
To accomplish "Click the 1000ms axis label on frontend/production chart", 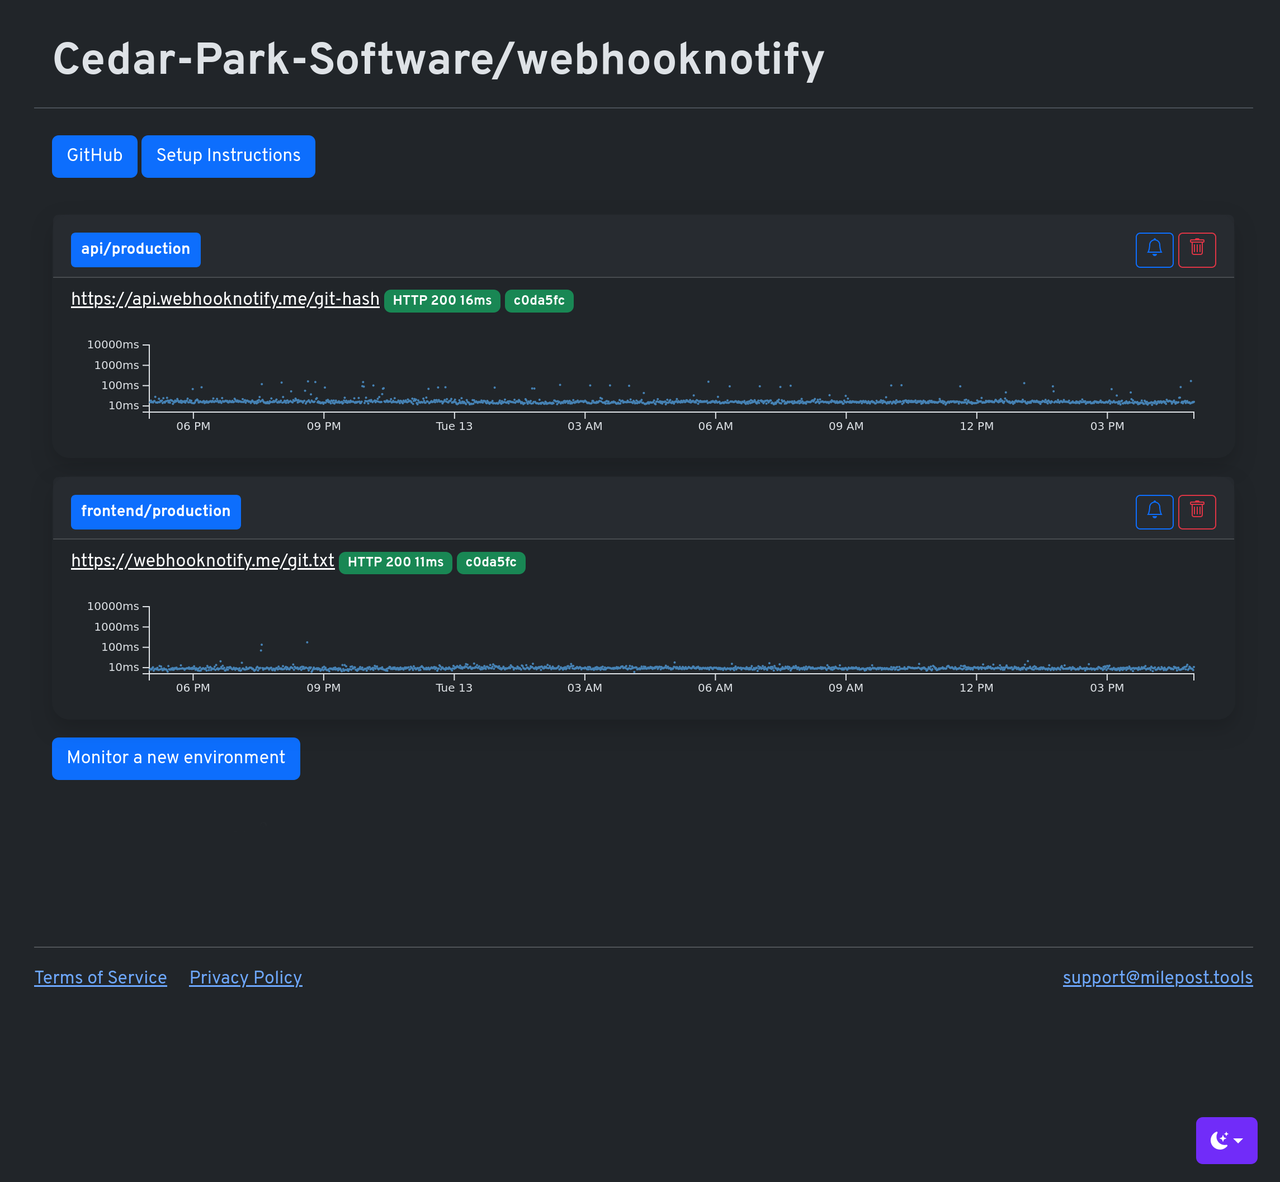I will click(x=116, y=627).
